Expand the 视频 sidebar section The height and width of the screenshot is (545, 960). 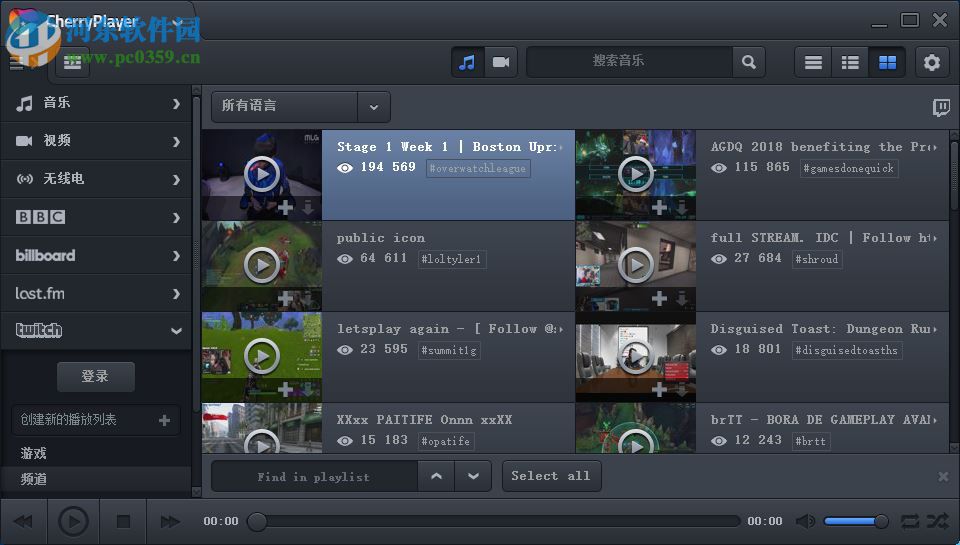[x=96, y=141]
